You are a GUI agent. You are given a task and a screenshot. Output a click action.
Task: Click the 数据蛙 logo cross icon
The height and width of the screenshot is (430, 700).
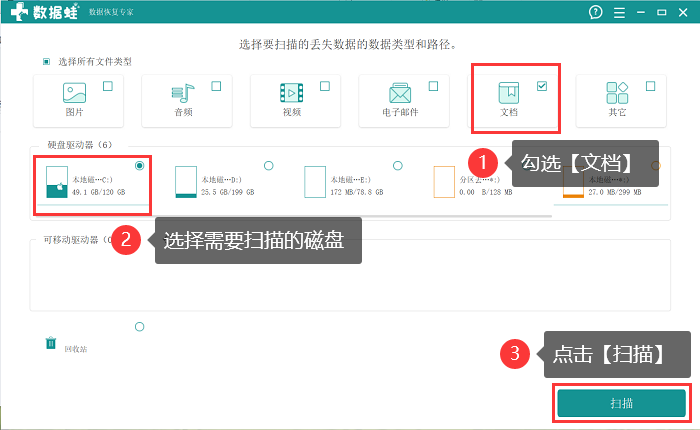click(19, 12)
